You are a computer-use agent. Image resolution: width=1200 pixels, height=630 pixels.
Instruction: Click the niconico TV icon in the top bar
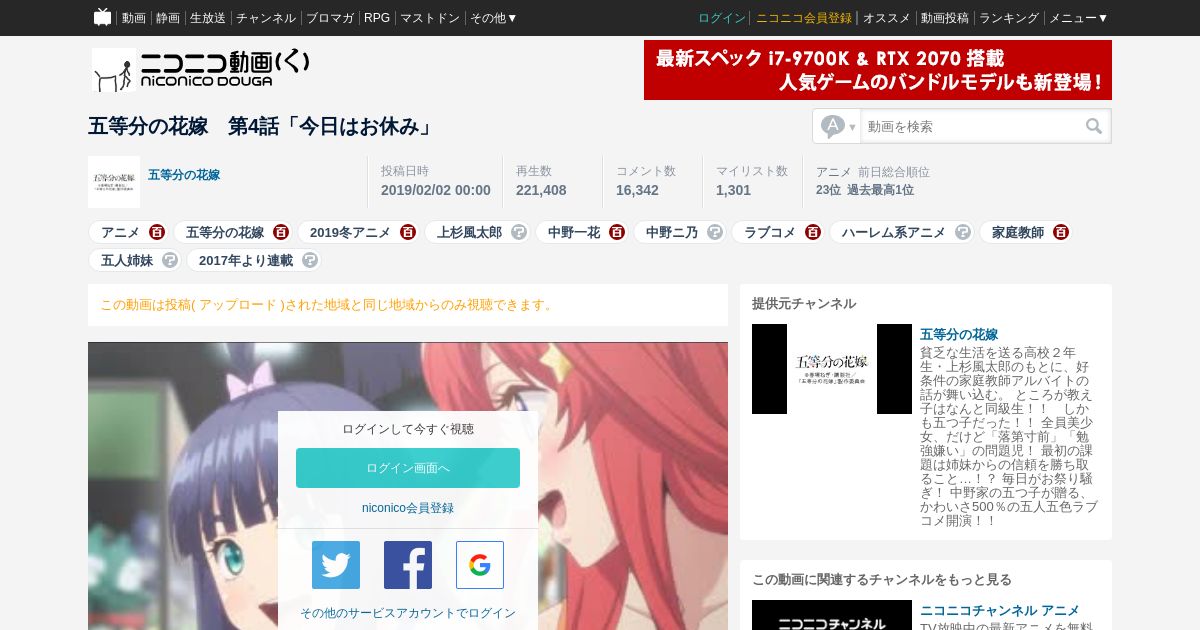click(x=102, y=17)
